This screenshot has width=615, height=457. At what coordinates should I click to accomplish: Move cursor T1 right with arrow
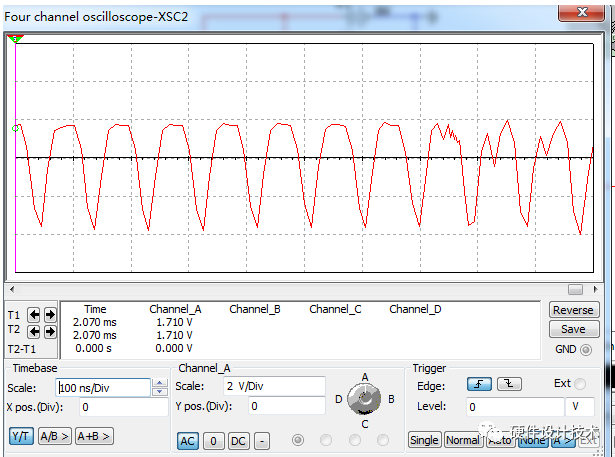coord(50,315)
